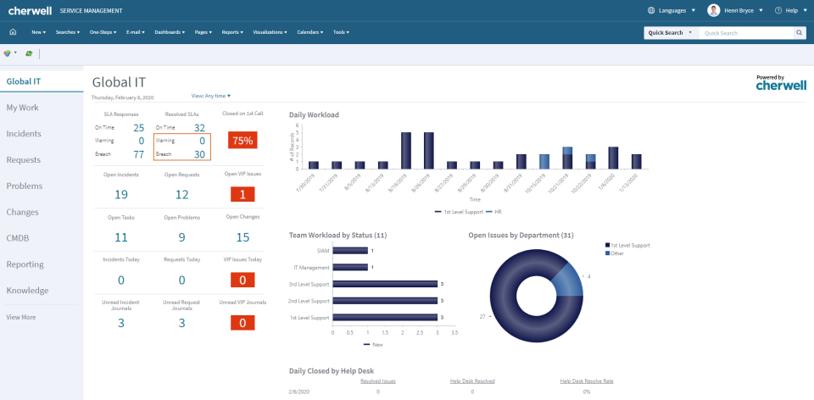Click Henri Bryce's avatar picture
This screenshot has width=814, height=400.
click(713, 10)
